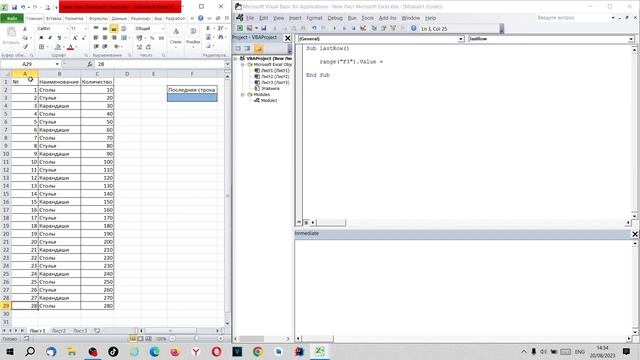Click View Microsoft Excel icon in VBA toolbar

(240, 28)
